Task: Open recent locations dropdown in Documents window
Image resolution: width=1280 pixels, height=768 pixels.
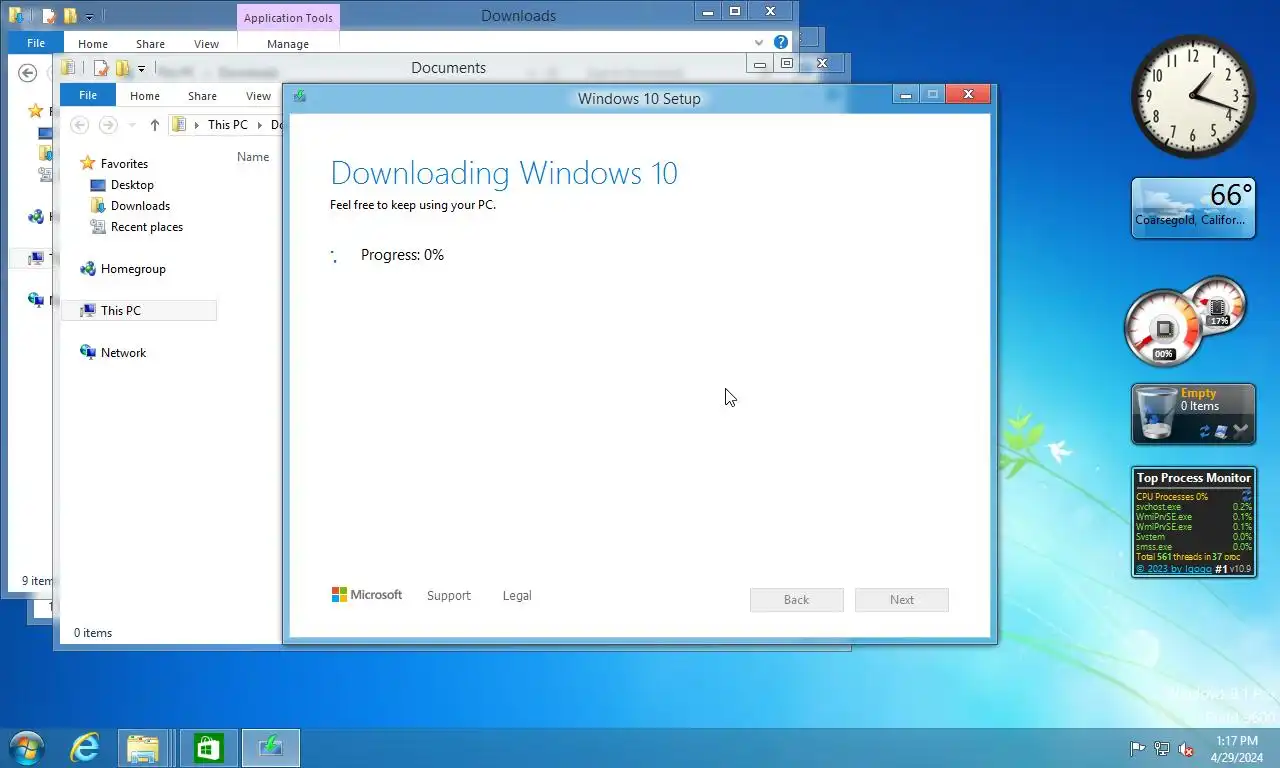Action: (132, 125)
